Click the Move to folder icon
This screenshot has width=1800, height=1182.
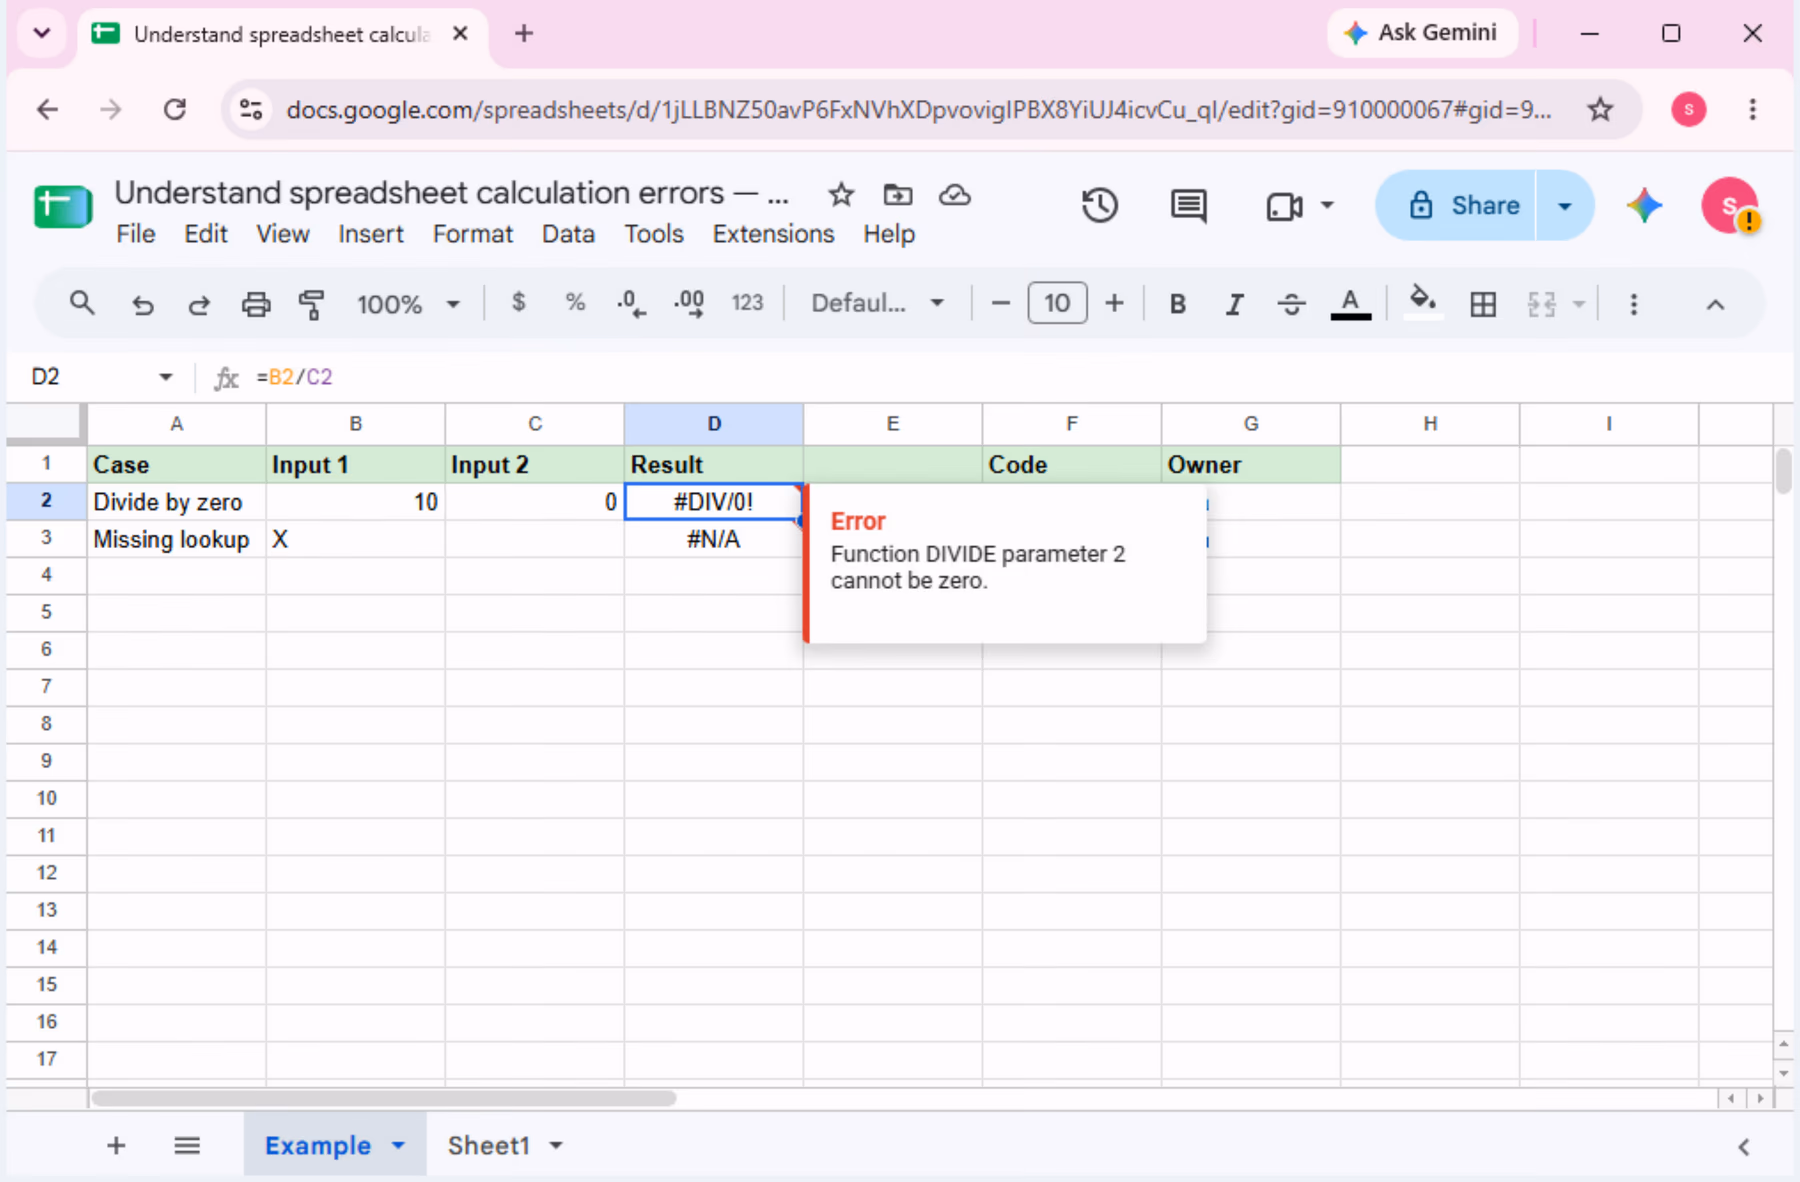point(898,195)
